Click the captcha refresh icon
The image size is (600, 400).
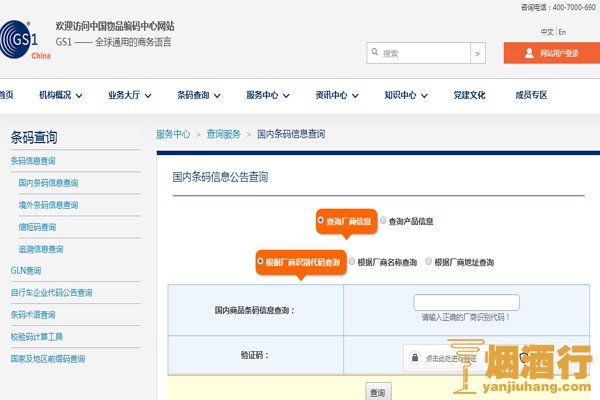522,357
